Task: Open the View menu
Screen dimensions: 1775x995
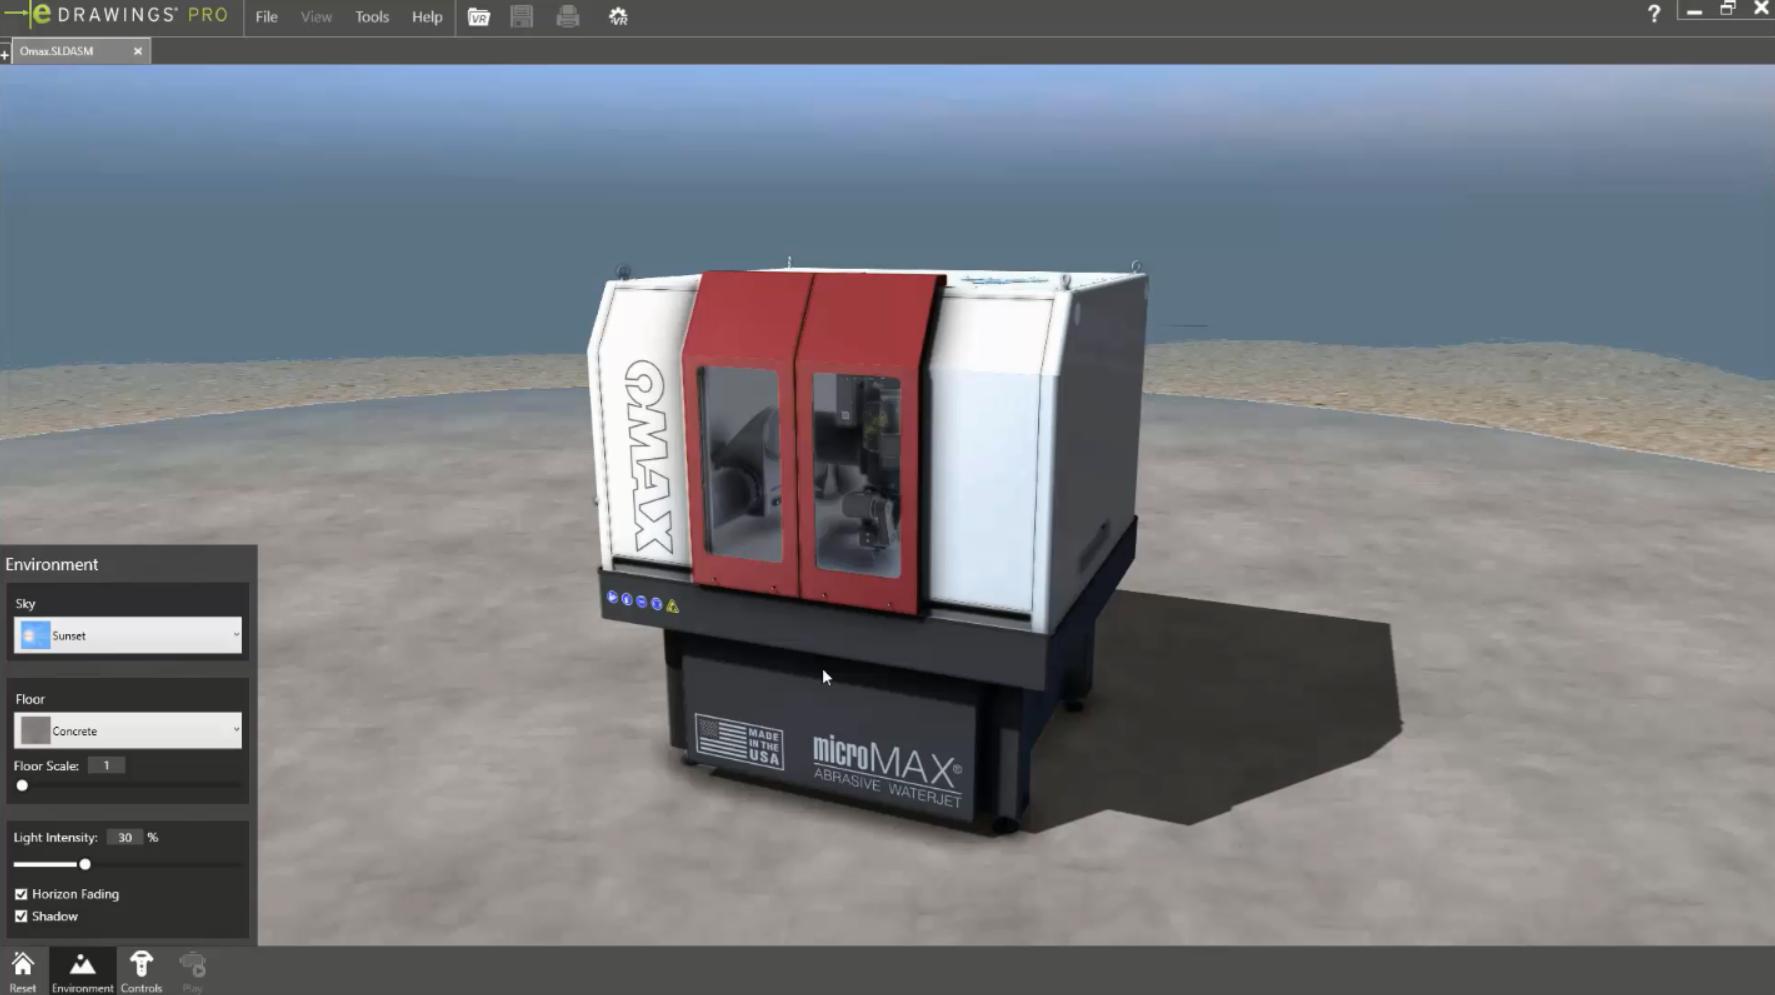Action: pyautogui.click(x=316, y=17)
